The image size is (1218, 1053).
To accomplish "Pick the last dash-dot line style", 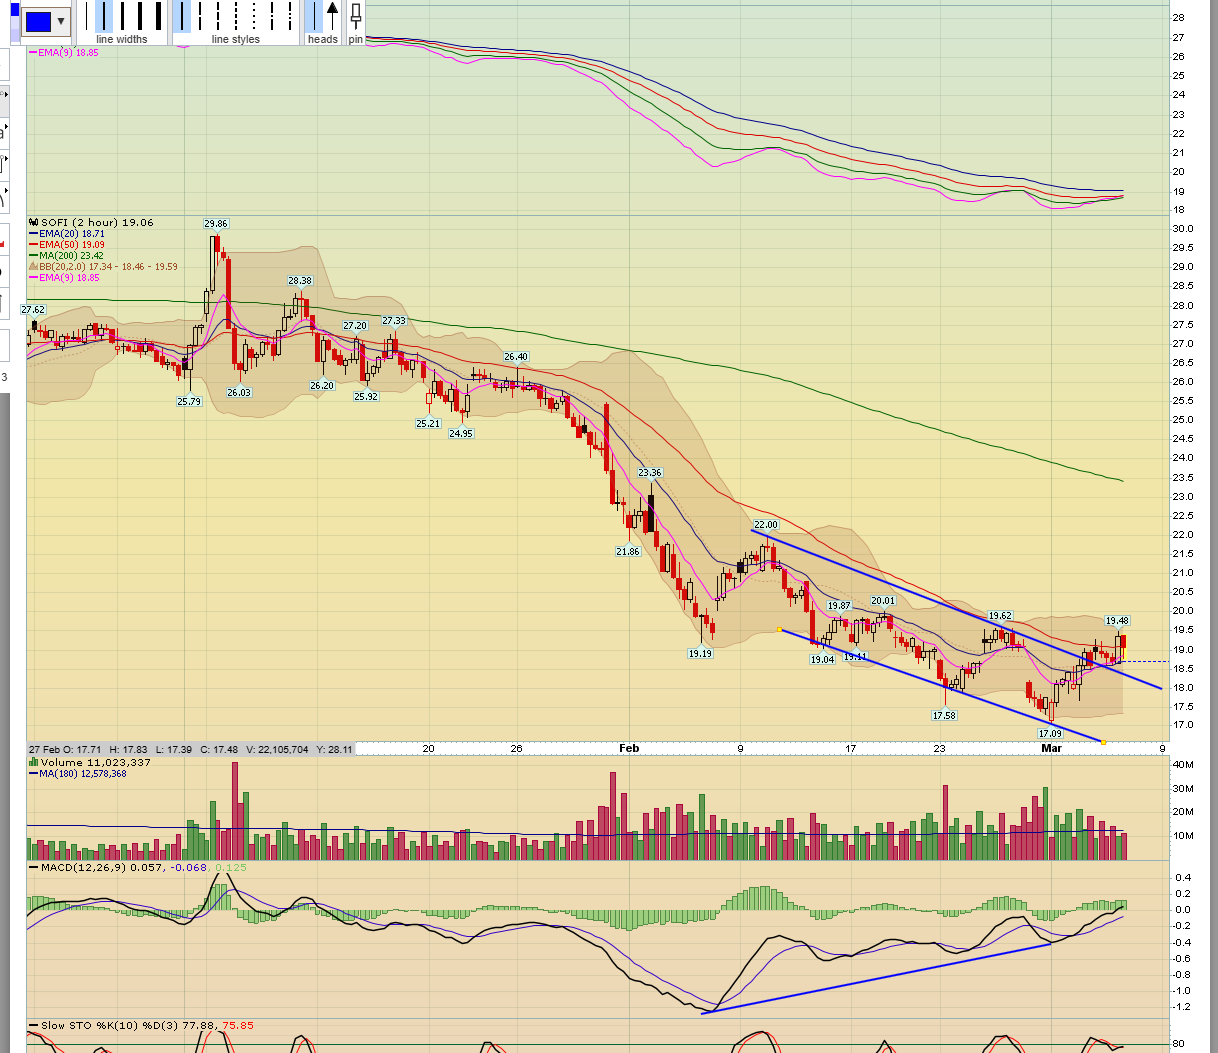I will click(290, 16).
